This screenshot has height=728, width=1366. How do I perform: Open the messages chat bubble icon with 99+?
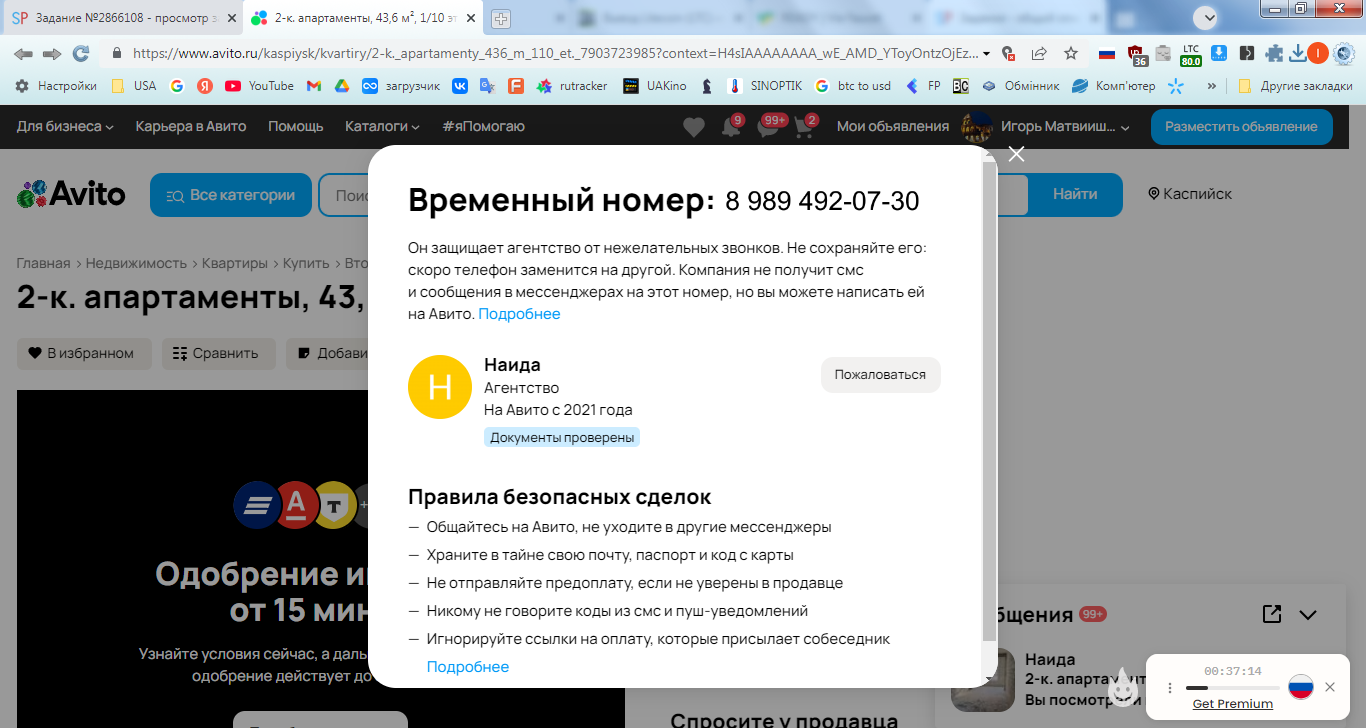tap(768, 127)
